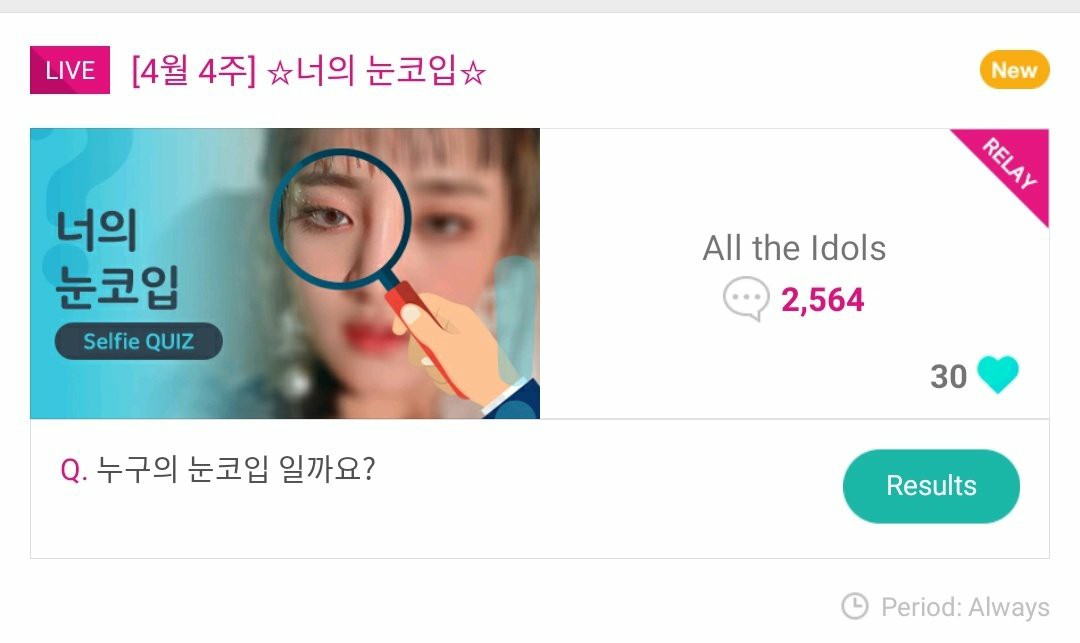Image resolution: width=1080 pixels, height=643 pixels.
Task: Tap the Period: Always text
Action: [965, 607]
